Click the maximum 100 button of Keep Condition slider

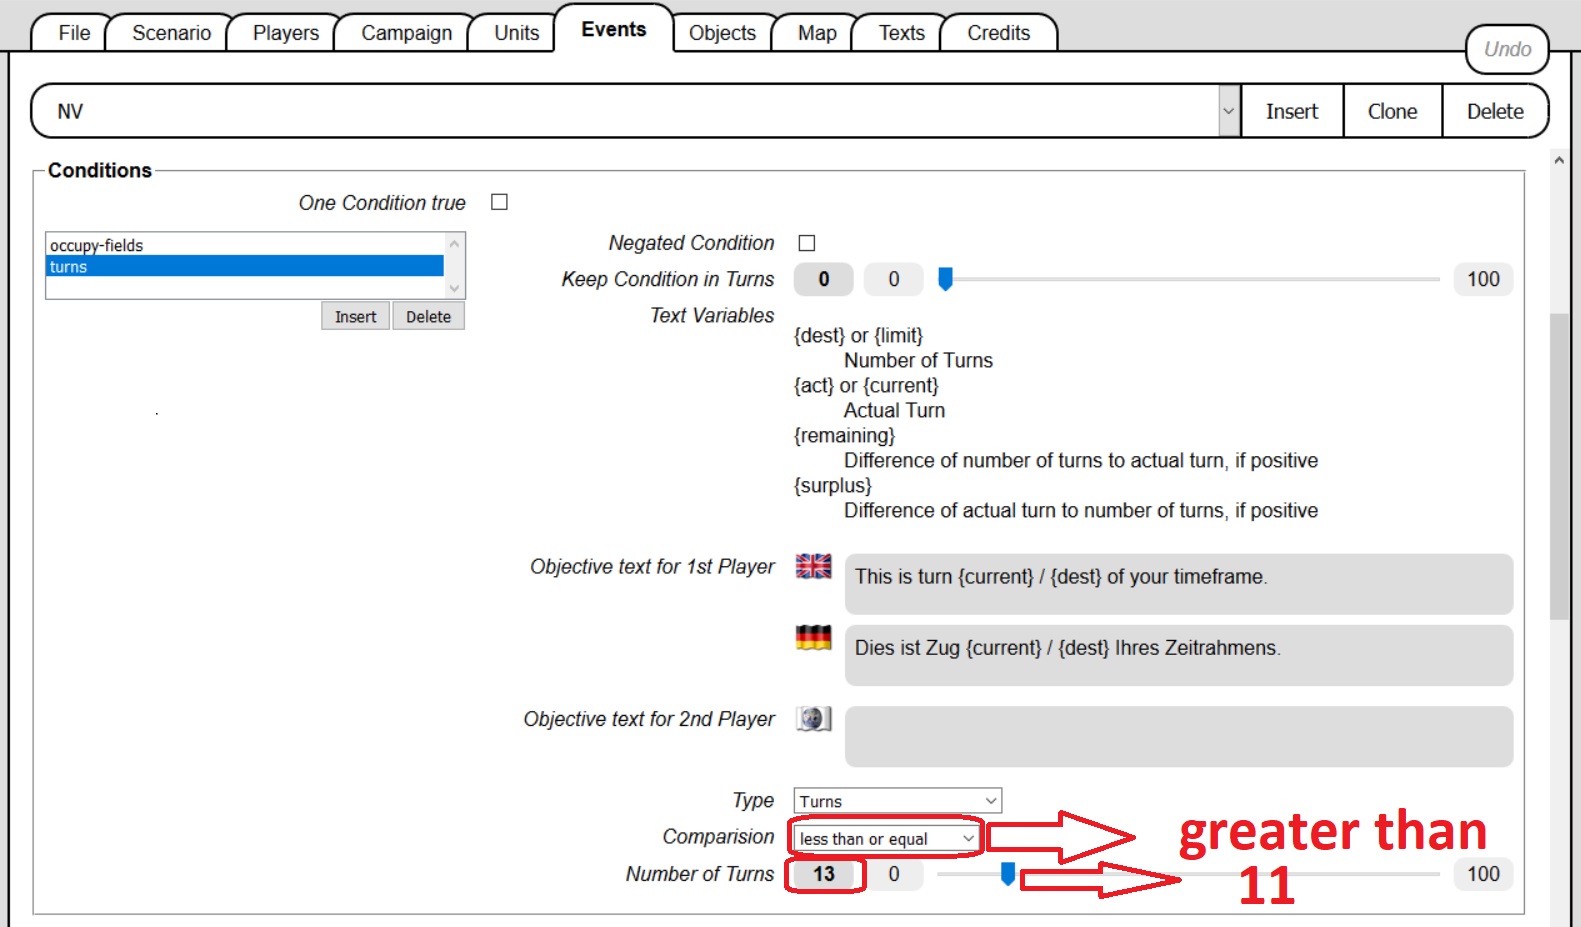(1483, 279)
